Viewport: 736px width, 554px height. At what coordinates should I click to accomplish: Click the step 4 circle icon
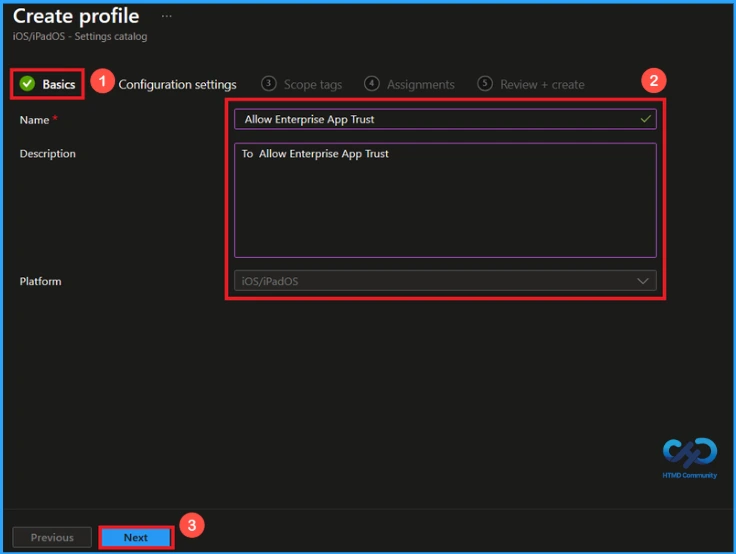click(372, 84)
